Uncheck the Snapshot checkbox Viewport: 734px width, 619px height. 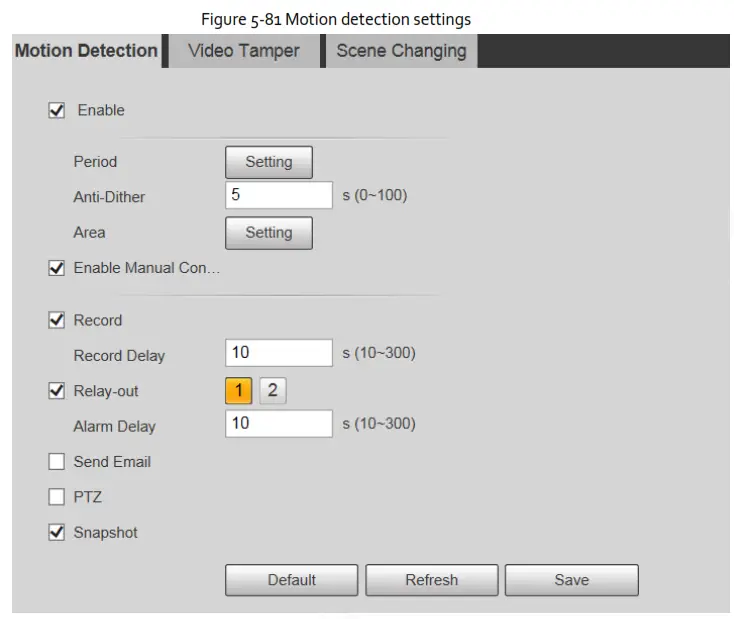(x=57, y=532)
